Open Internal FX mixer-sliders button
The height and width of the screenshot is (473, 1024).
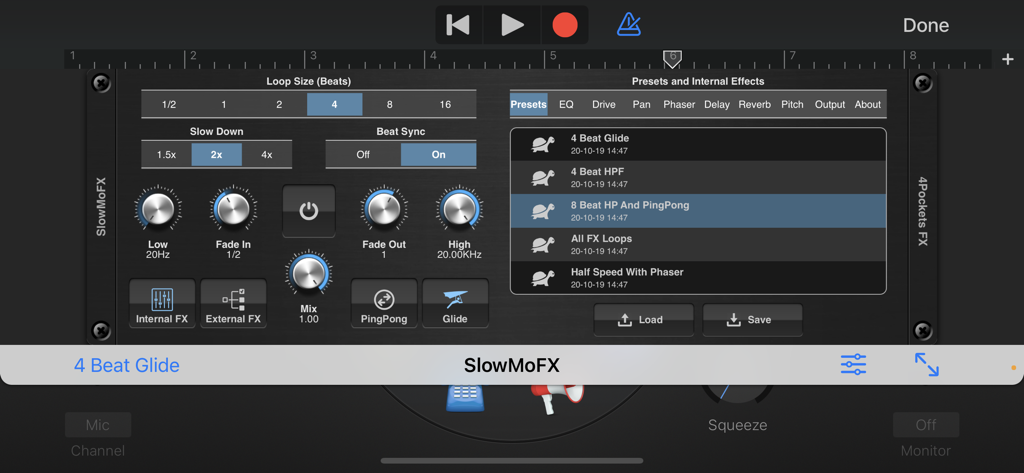click(162, 303)
